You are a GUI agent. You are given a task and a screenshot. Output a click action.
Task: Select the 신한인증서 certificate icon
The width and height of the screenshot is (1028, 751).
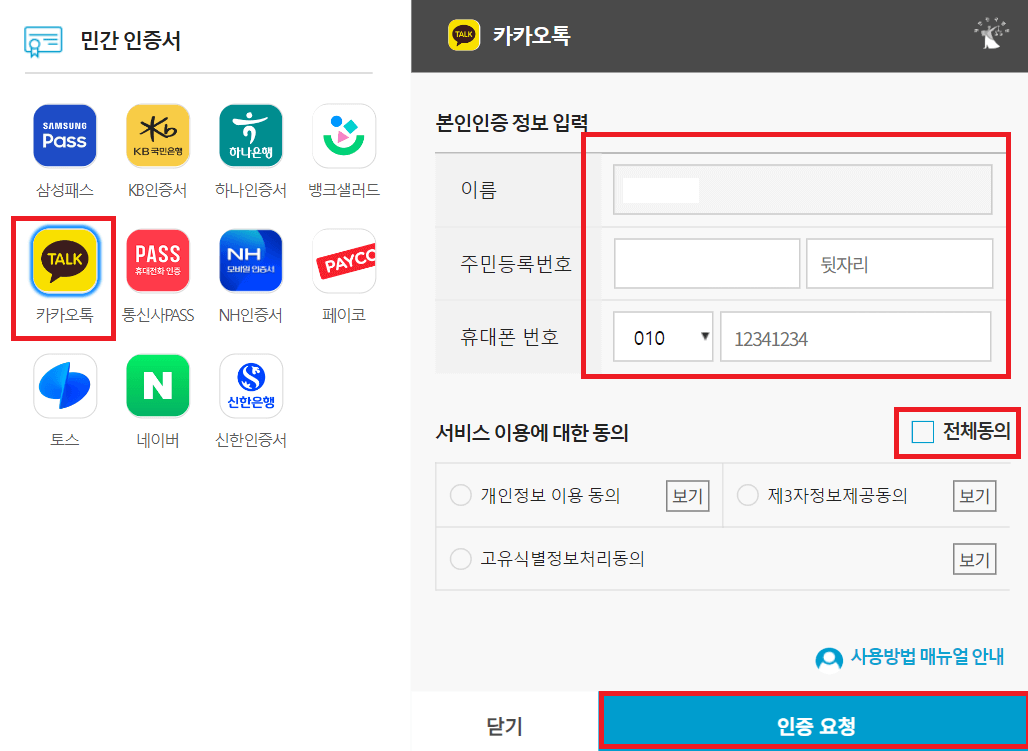click(x=251, y=386)
